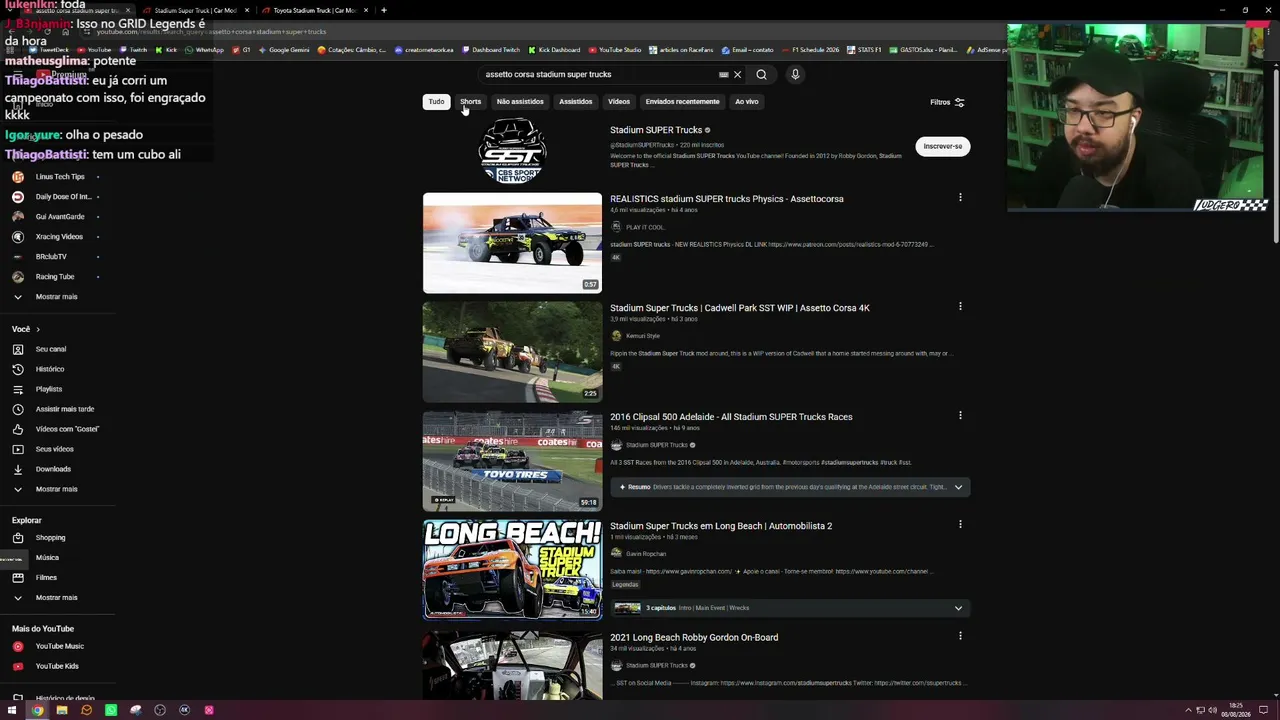
Task: Play the LONG BEACH thumbnail
Action: coord(512,570)
